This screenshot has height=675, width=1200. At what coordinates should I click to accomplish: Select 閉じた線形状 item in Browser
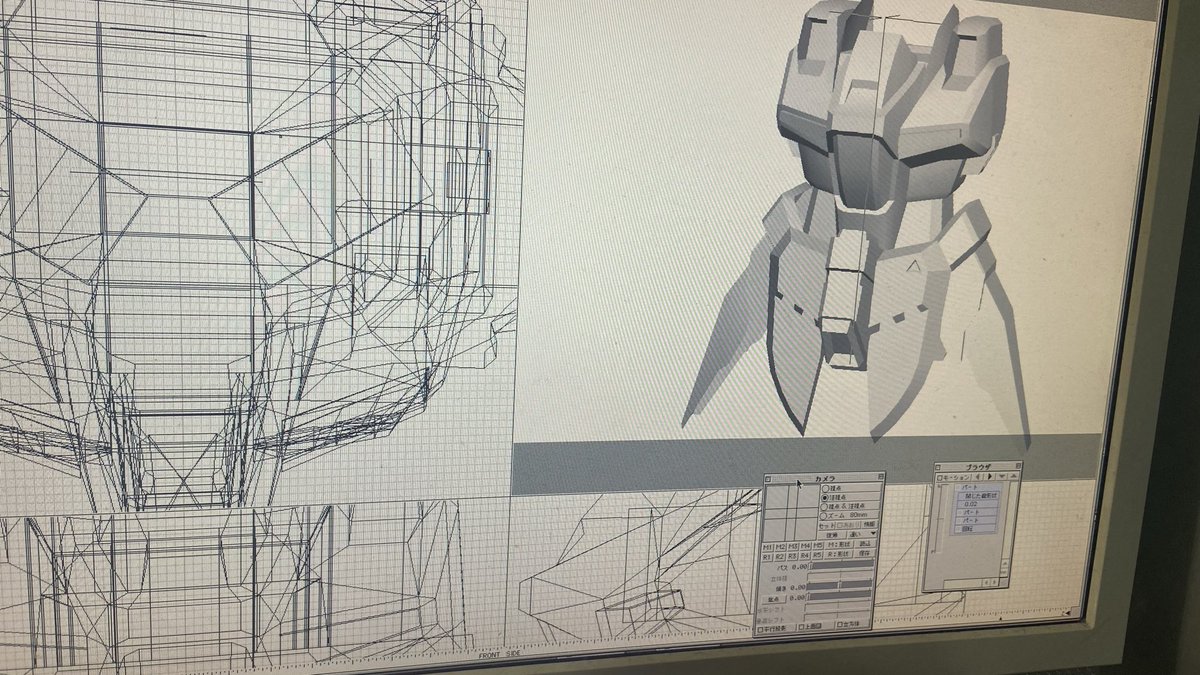[x=978, y=496]
